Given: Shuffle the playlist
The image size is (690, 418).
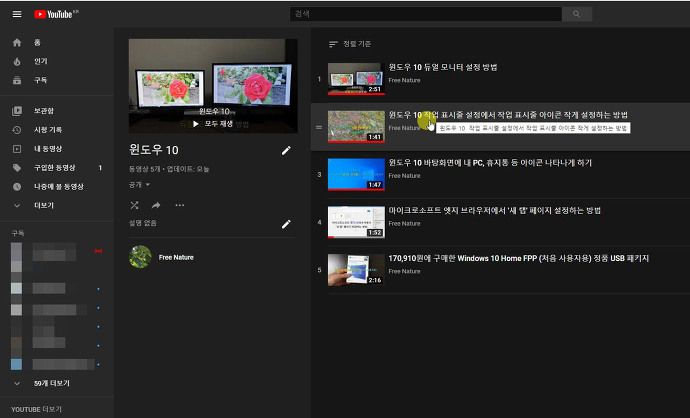Looking at the screenshot, I should tap(135, 205).
